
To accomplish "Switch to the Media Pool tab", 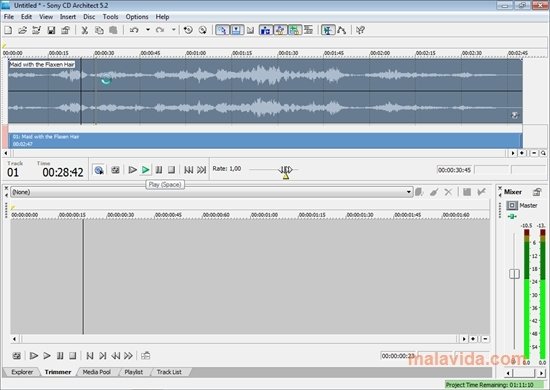I will (x=96, y=372).
